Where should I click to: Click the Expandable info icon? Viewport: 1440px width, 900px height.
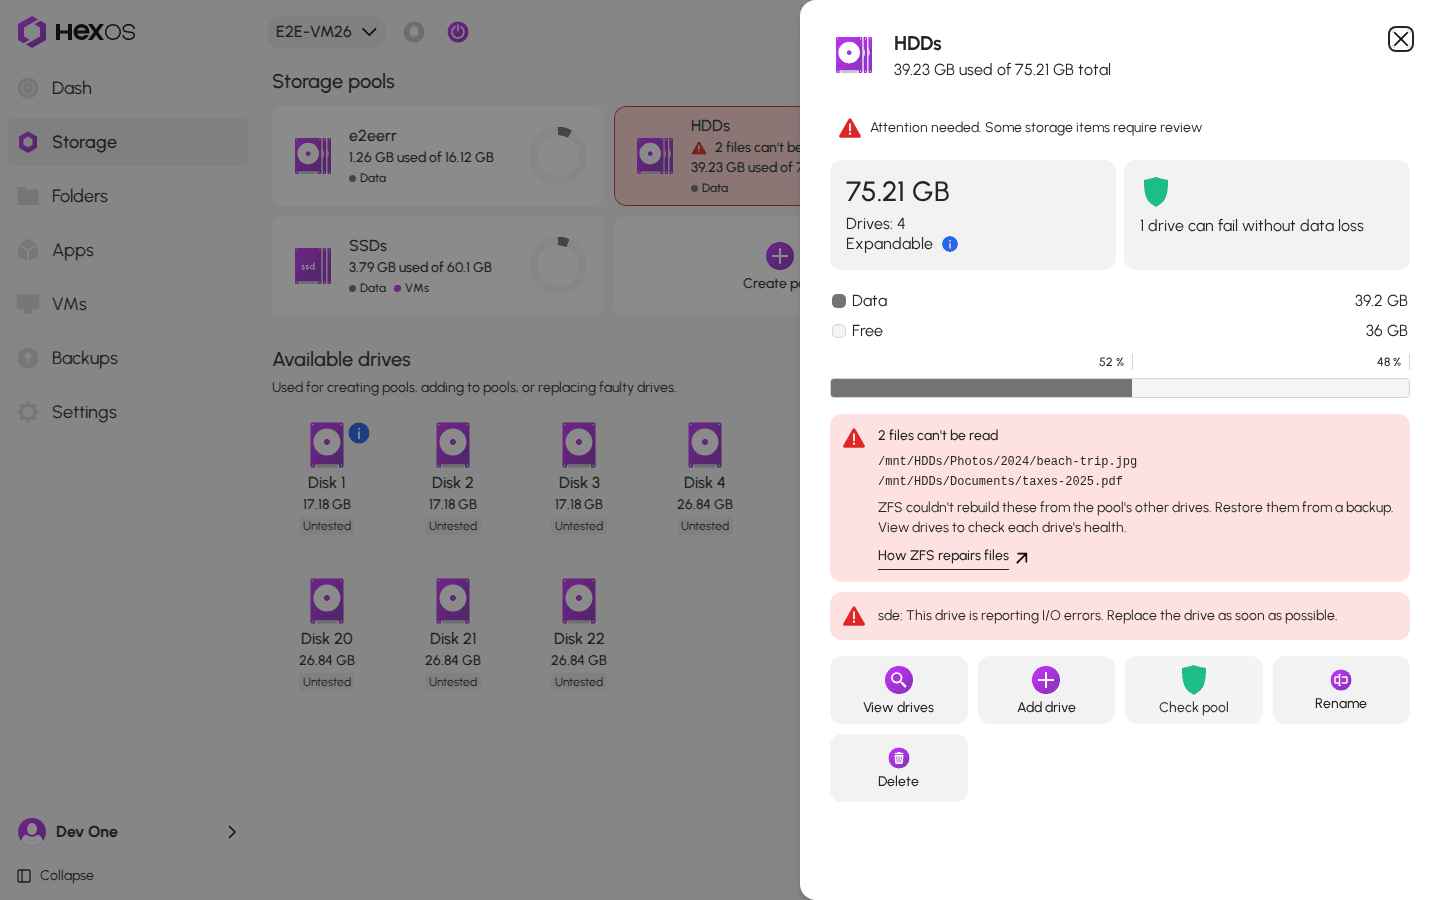point(950,244)
